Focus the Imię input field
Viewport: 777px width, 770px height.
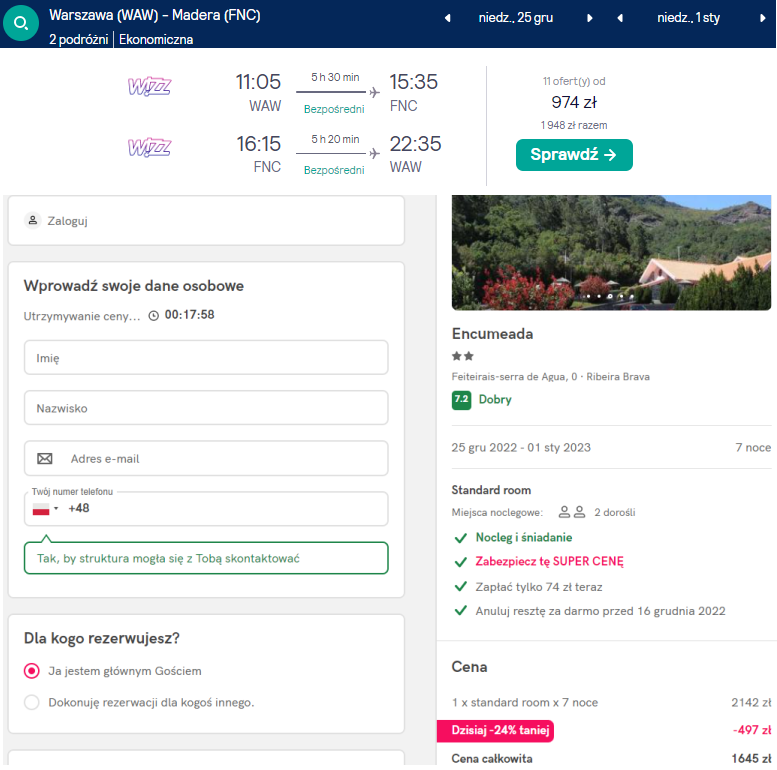[206, 357]
